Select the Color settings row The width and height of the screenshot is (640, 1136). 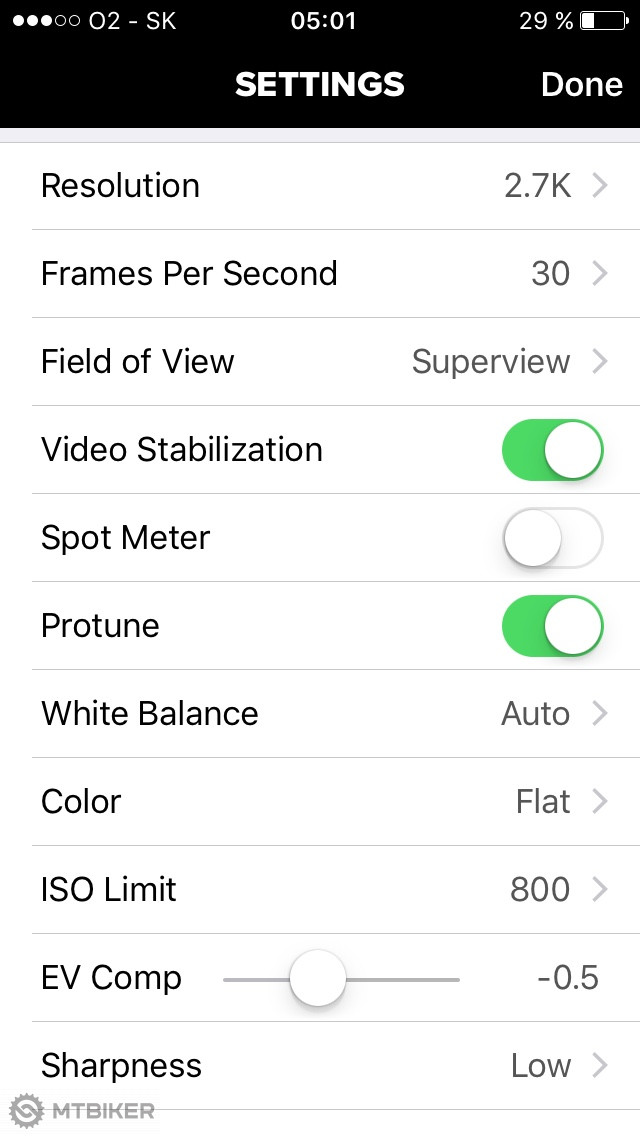click(320, 802)
